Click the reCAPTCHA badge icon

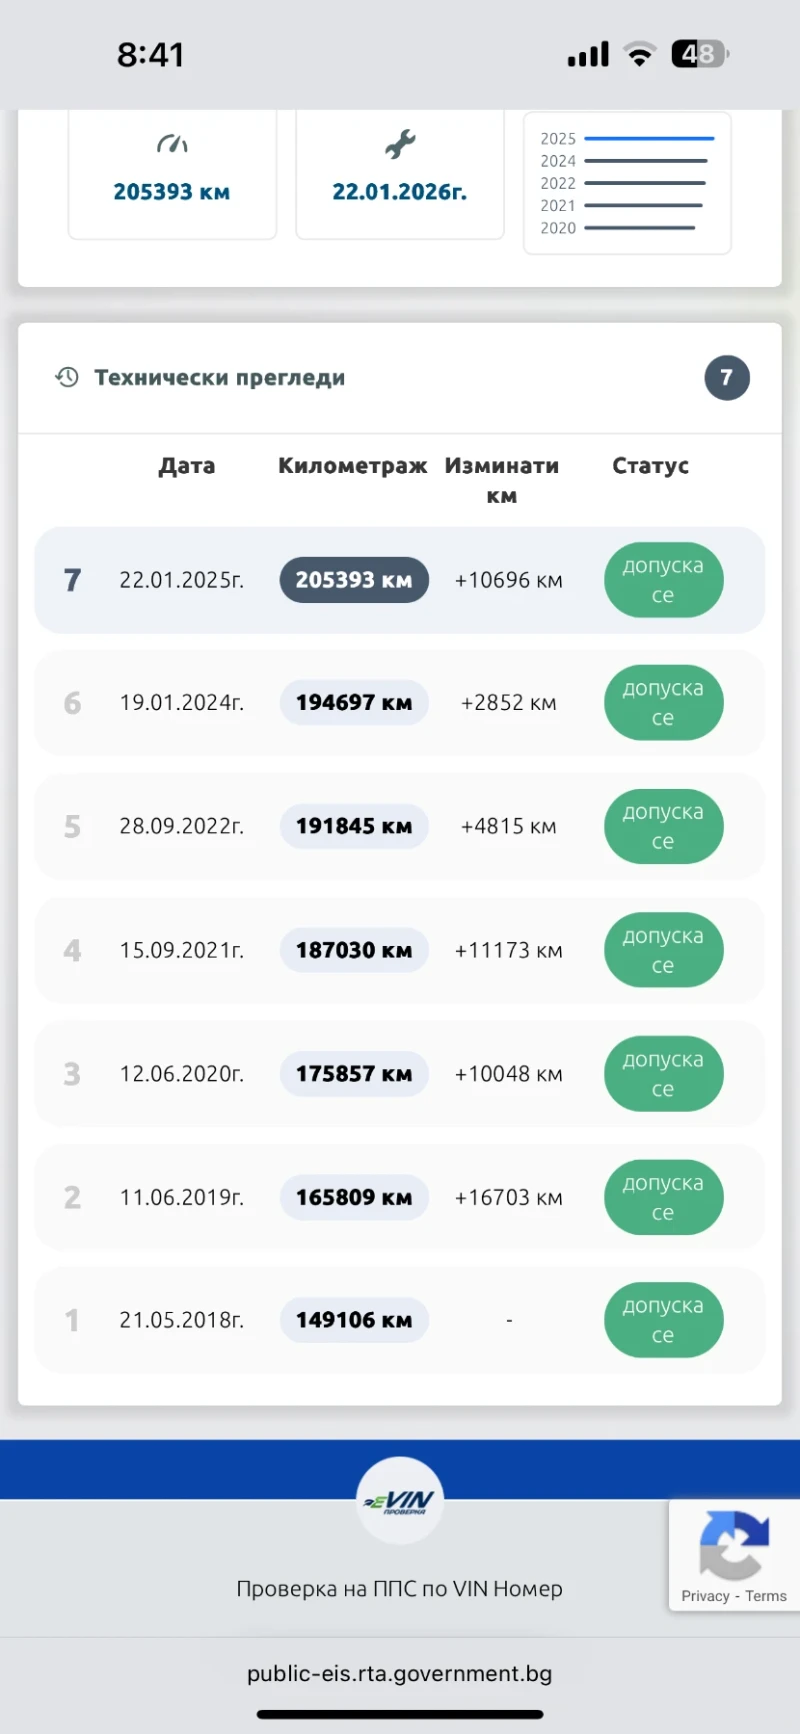[734, 1545]
